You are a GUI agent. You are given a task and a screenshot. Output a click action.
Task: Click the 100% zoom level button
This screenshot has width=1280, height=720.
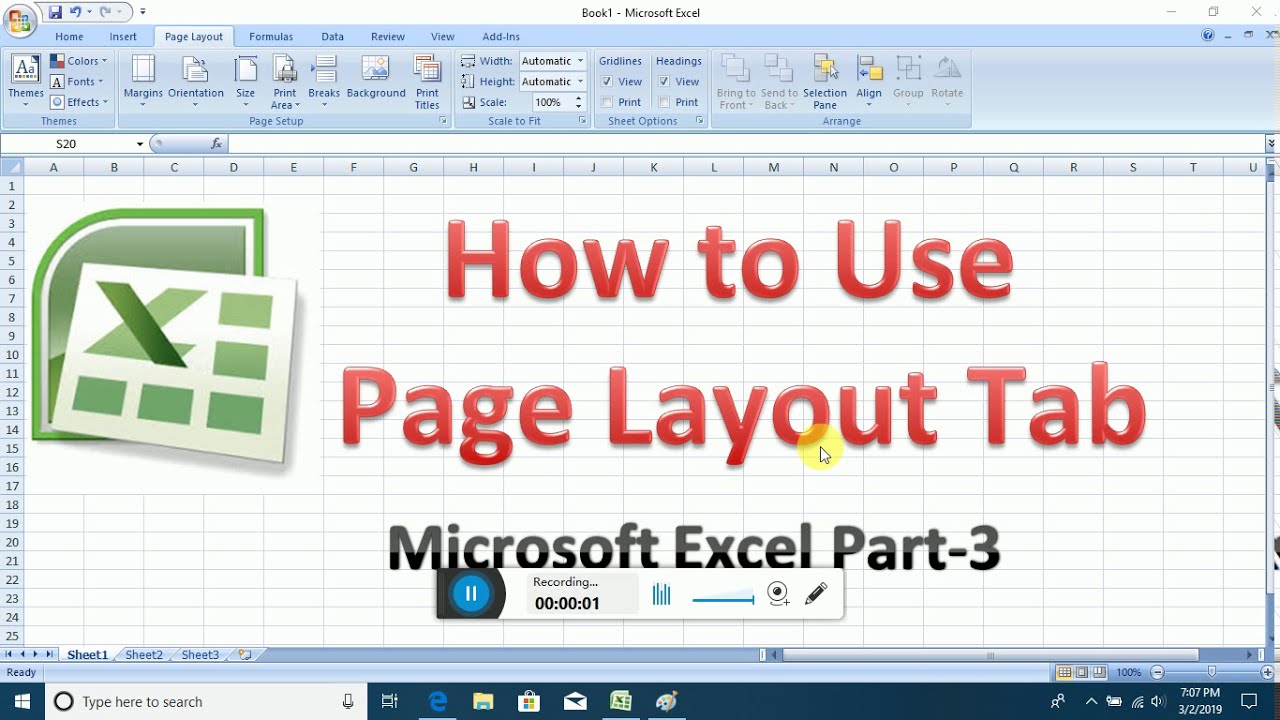(x=1129, y=673)
